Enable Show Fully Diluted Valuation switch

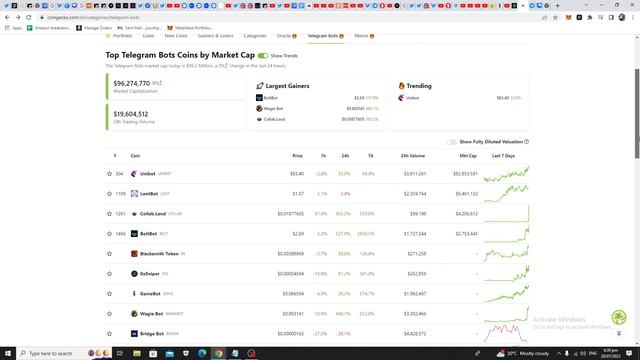point(451,142)
